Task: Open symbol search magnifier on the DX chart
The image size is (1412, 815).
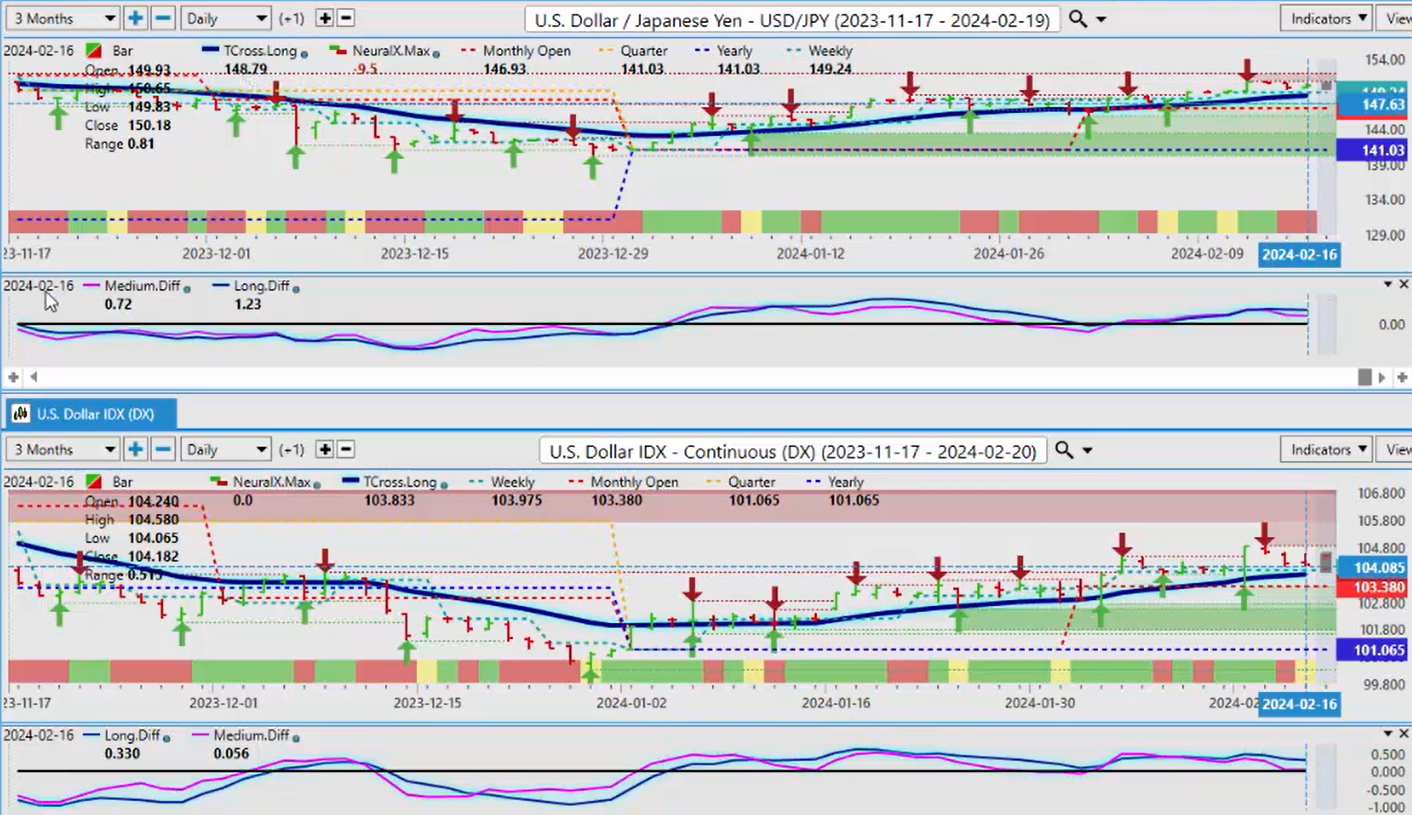Action: point(1064,450)
